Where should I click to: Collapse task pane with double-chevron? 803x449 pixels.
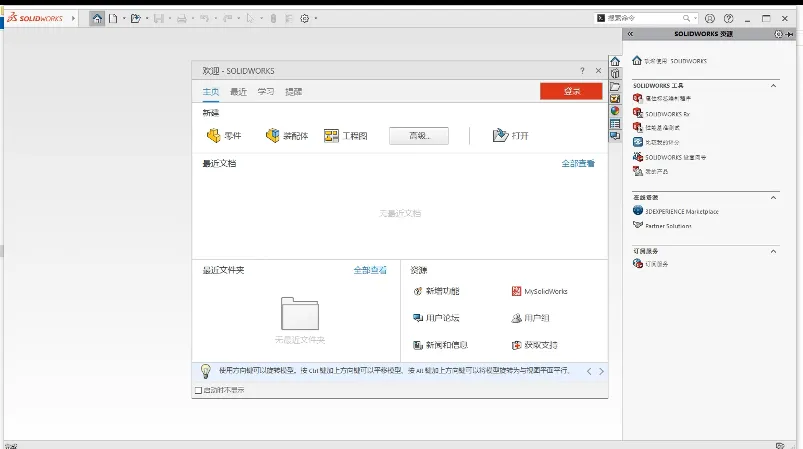(630, 34)
